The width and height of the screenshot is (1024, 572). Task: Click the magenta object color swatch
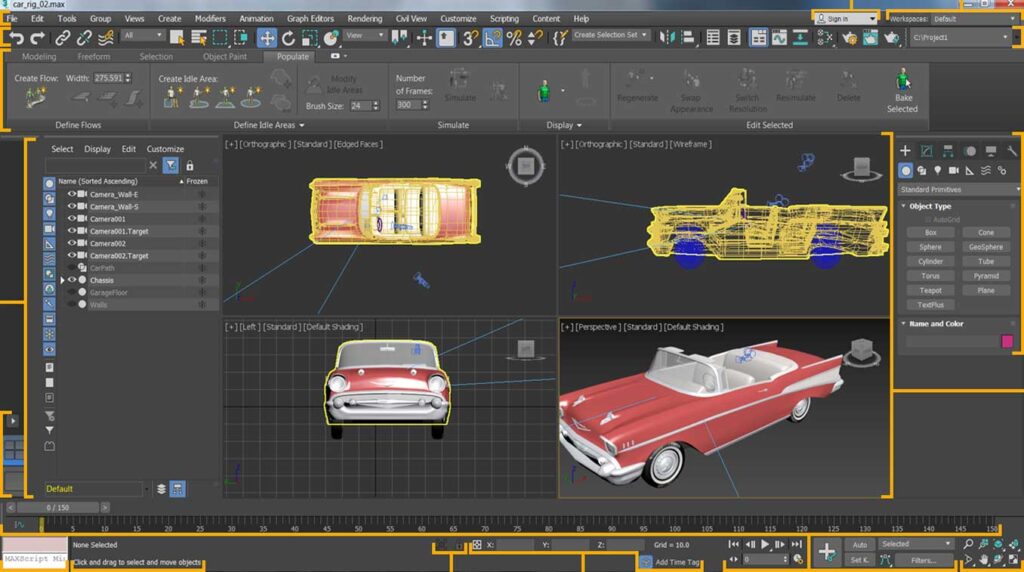click(1007, 341)
